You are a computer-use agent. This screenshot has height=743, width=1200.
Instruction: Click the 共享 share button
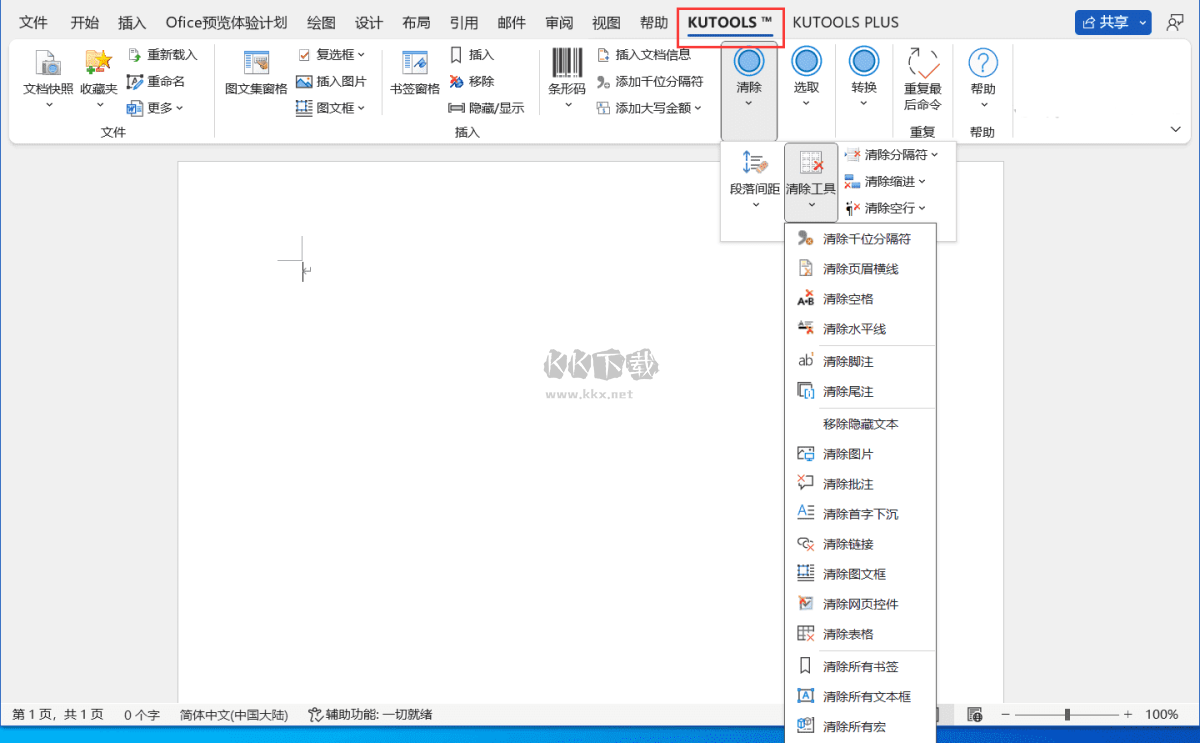coord(1112,22)
